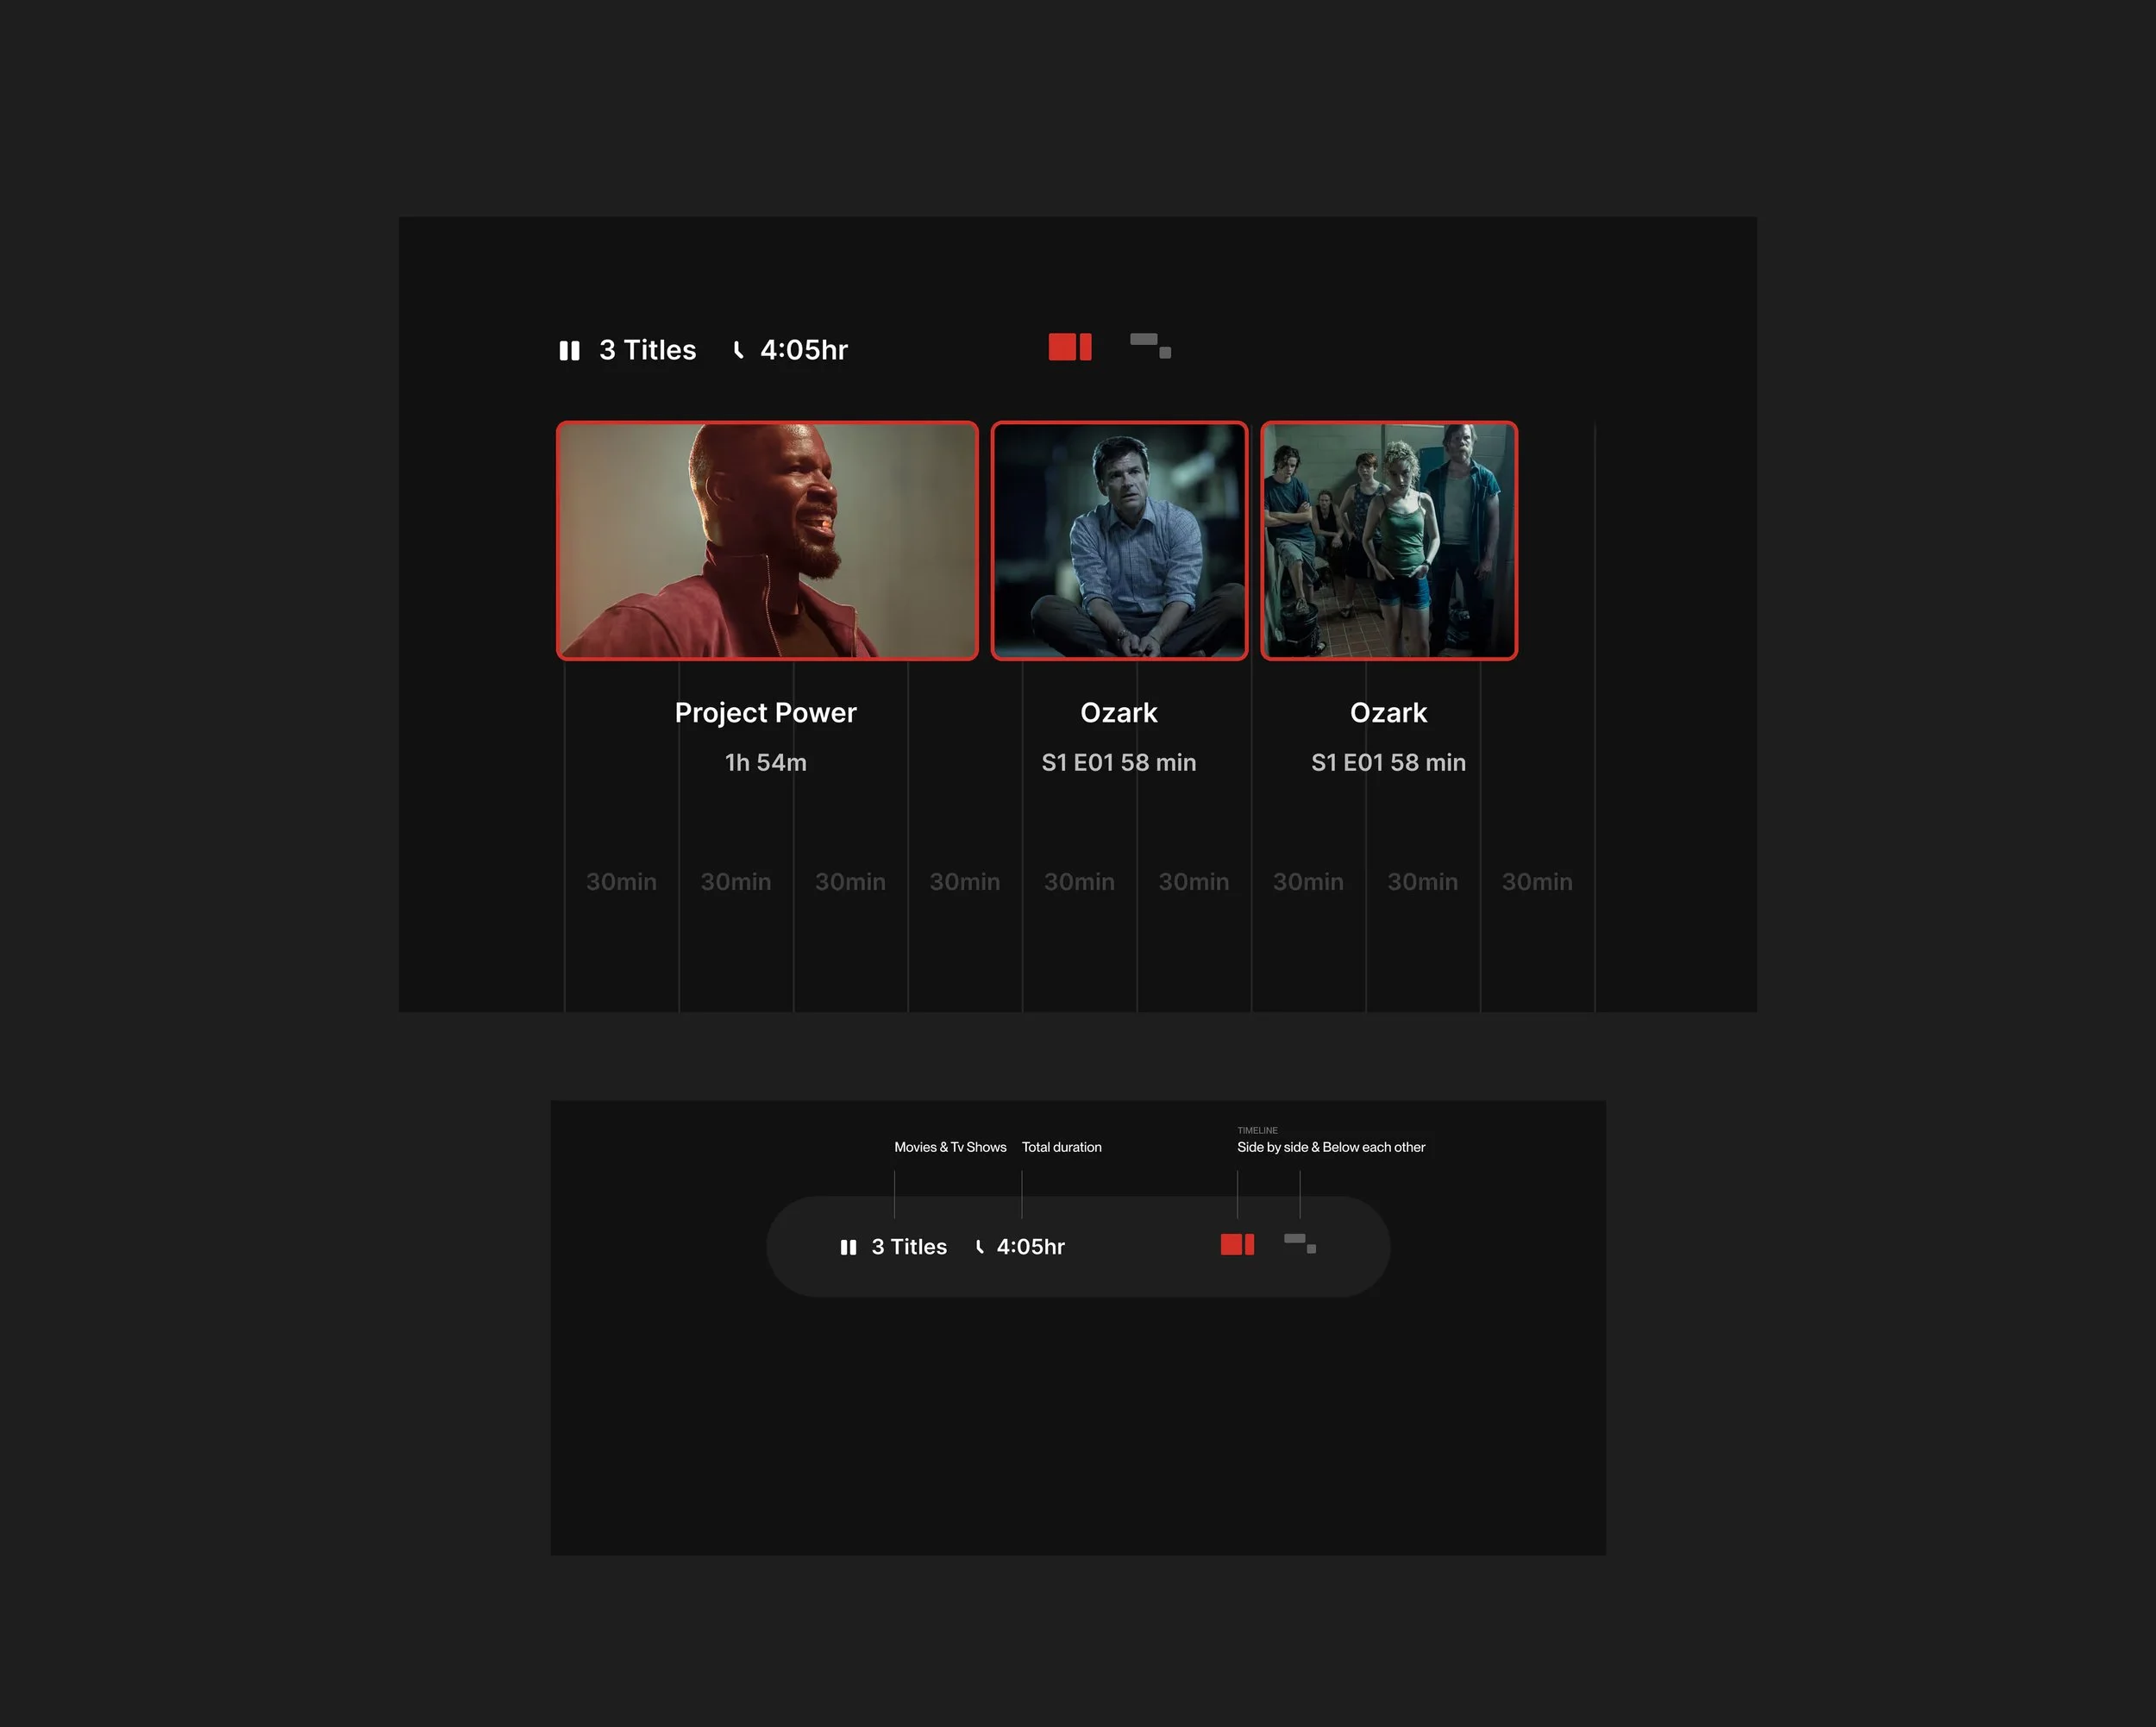Click the small "TIMELINE" caption
The height and width of the screenshot is (1727, 2156).
(1257, 1131)
